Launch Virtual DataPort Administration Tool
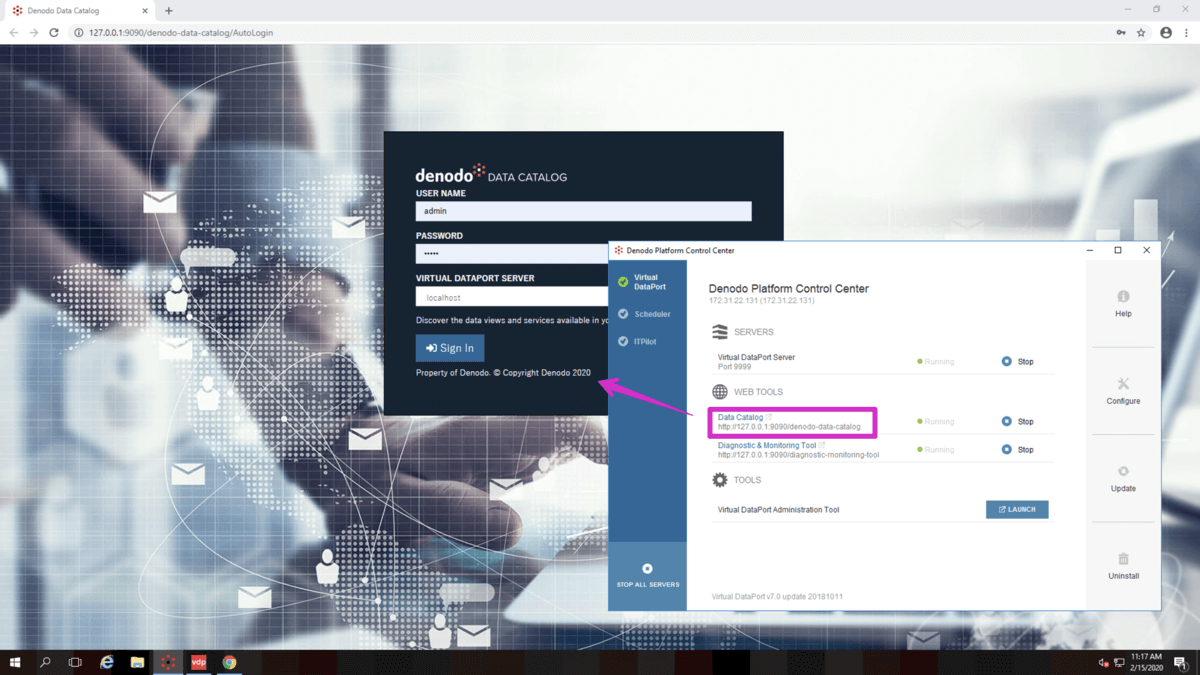Viewport: 1200px width, 675px height. [x=1017, y=510]
